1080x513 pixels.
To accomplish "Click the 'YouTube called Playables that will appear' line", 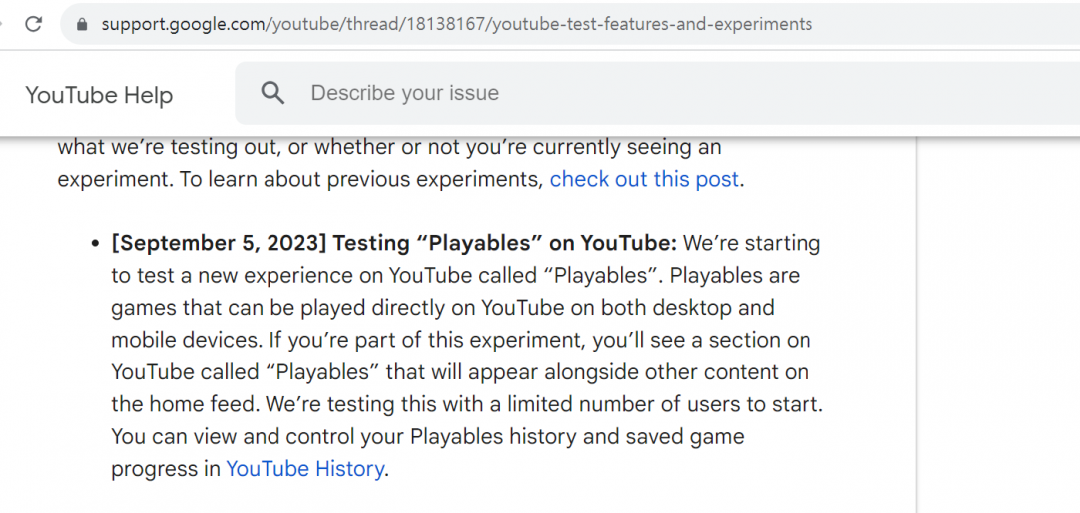I will click(459, 372).
